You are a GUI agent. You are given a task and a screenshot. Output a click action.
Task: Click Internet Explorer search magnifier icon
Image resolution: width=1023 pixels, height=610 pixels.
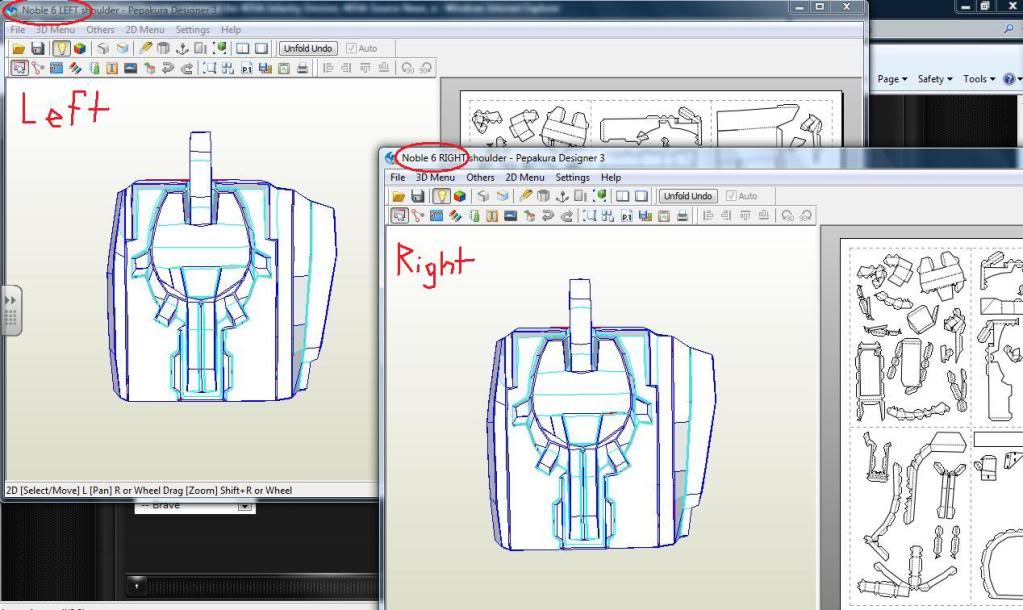(x=1009, y=30)
